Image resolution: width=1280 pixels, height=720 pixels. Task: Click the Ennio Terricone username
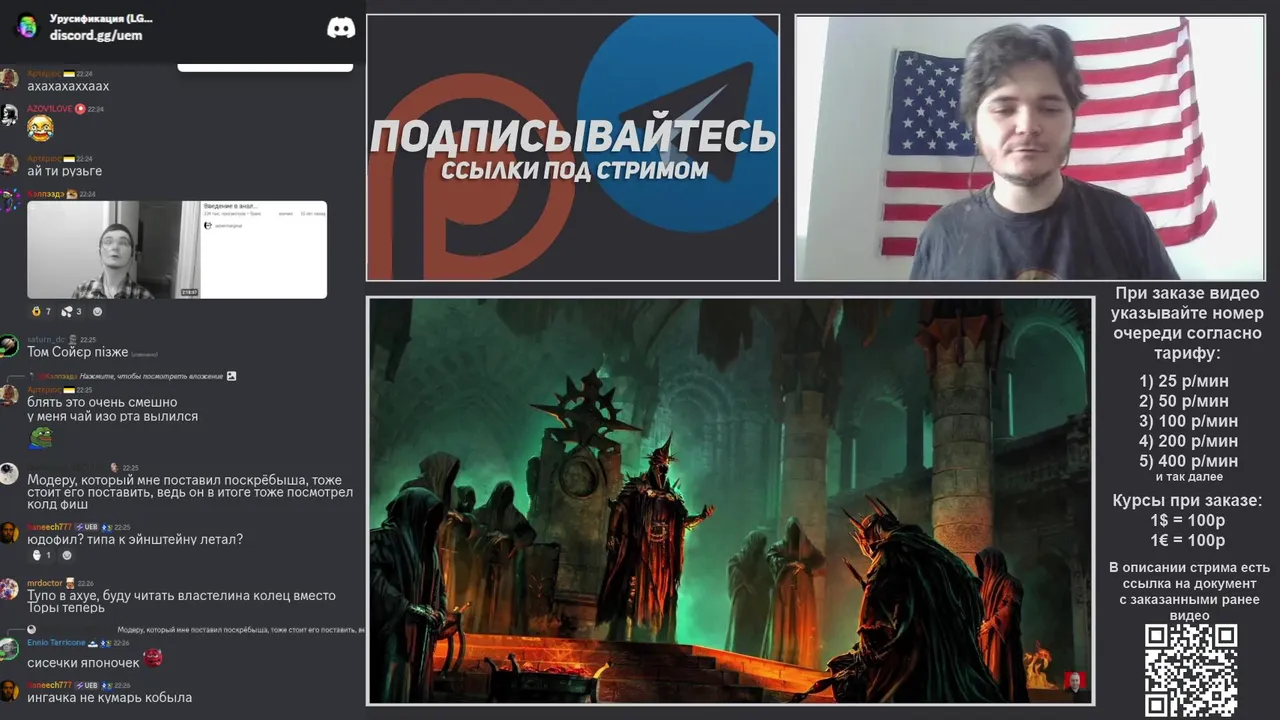click(56, 642)
